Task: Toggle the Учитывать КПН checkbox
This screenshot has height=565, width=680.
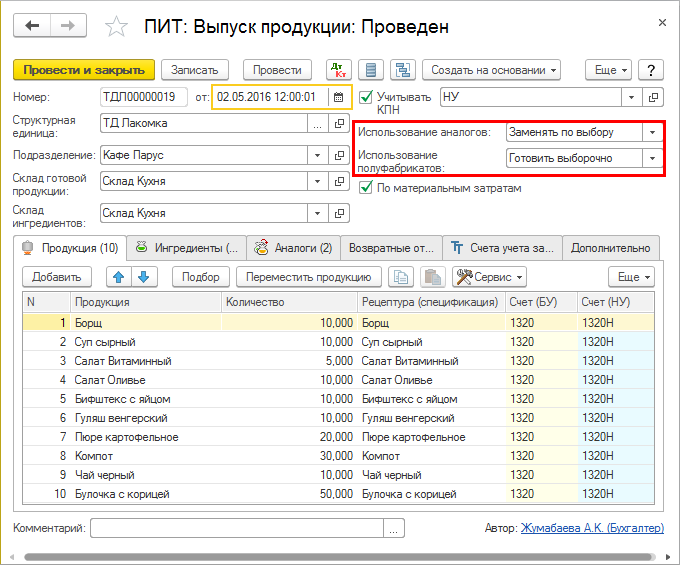Action: click(x=366, y=97)
